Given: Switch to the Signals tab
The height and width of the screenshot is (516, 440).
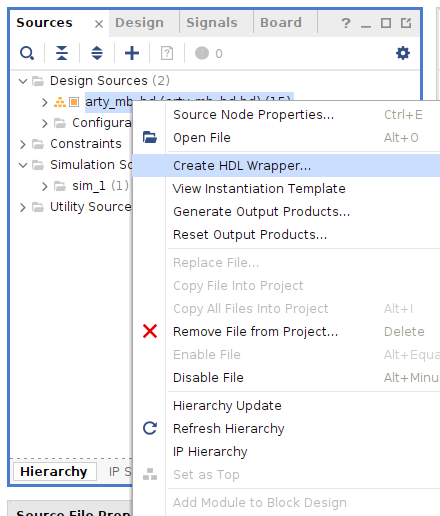Looking at the screenshot, I should pos(212,23).
